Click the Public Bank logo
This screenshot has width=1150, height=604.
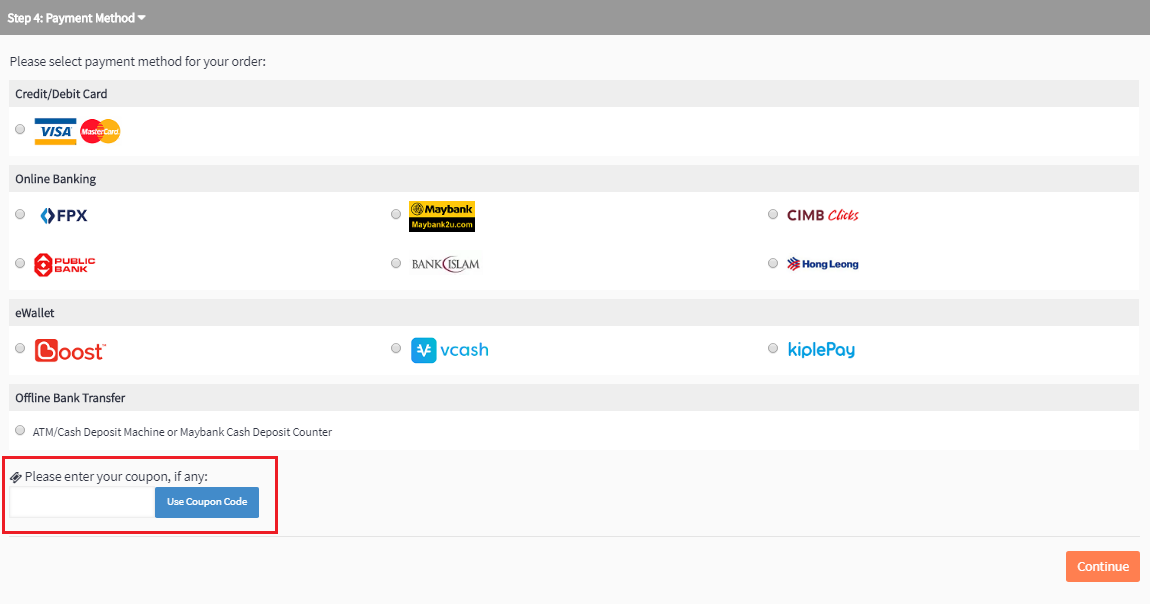click(65, 265)
